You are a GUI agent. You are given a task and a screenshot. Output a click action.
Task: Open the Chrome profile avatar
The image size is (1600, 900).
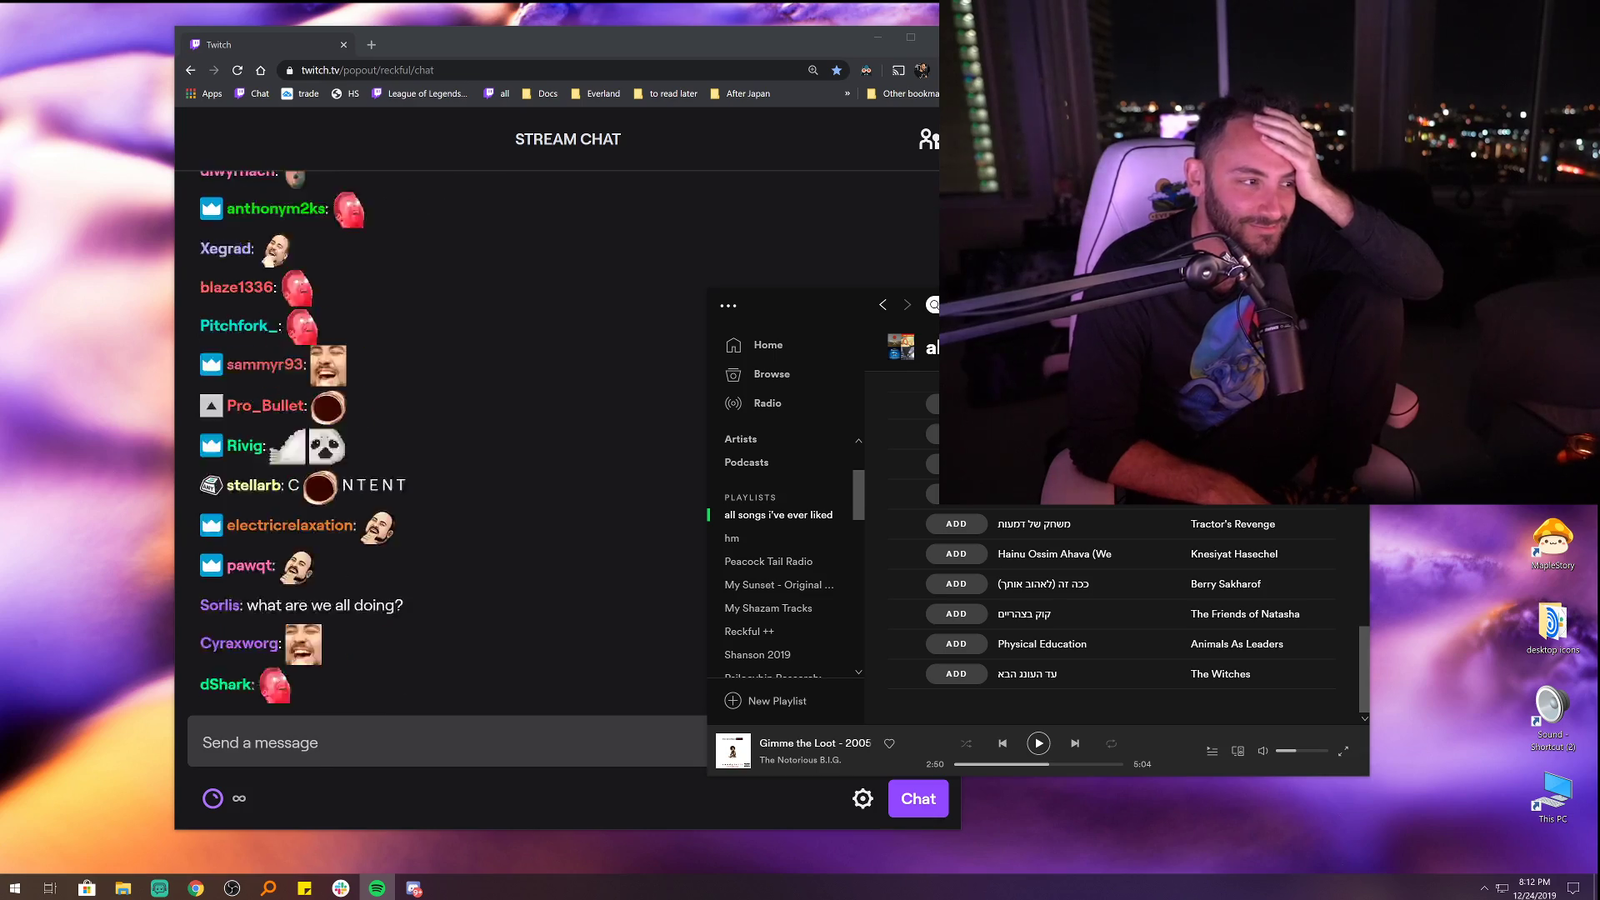[x=921, y=70]
